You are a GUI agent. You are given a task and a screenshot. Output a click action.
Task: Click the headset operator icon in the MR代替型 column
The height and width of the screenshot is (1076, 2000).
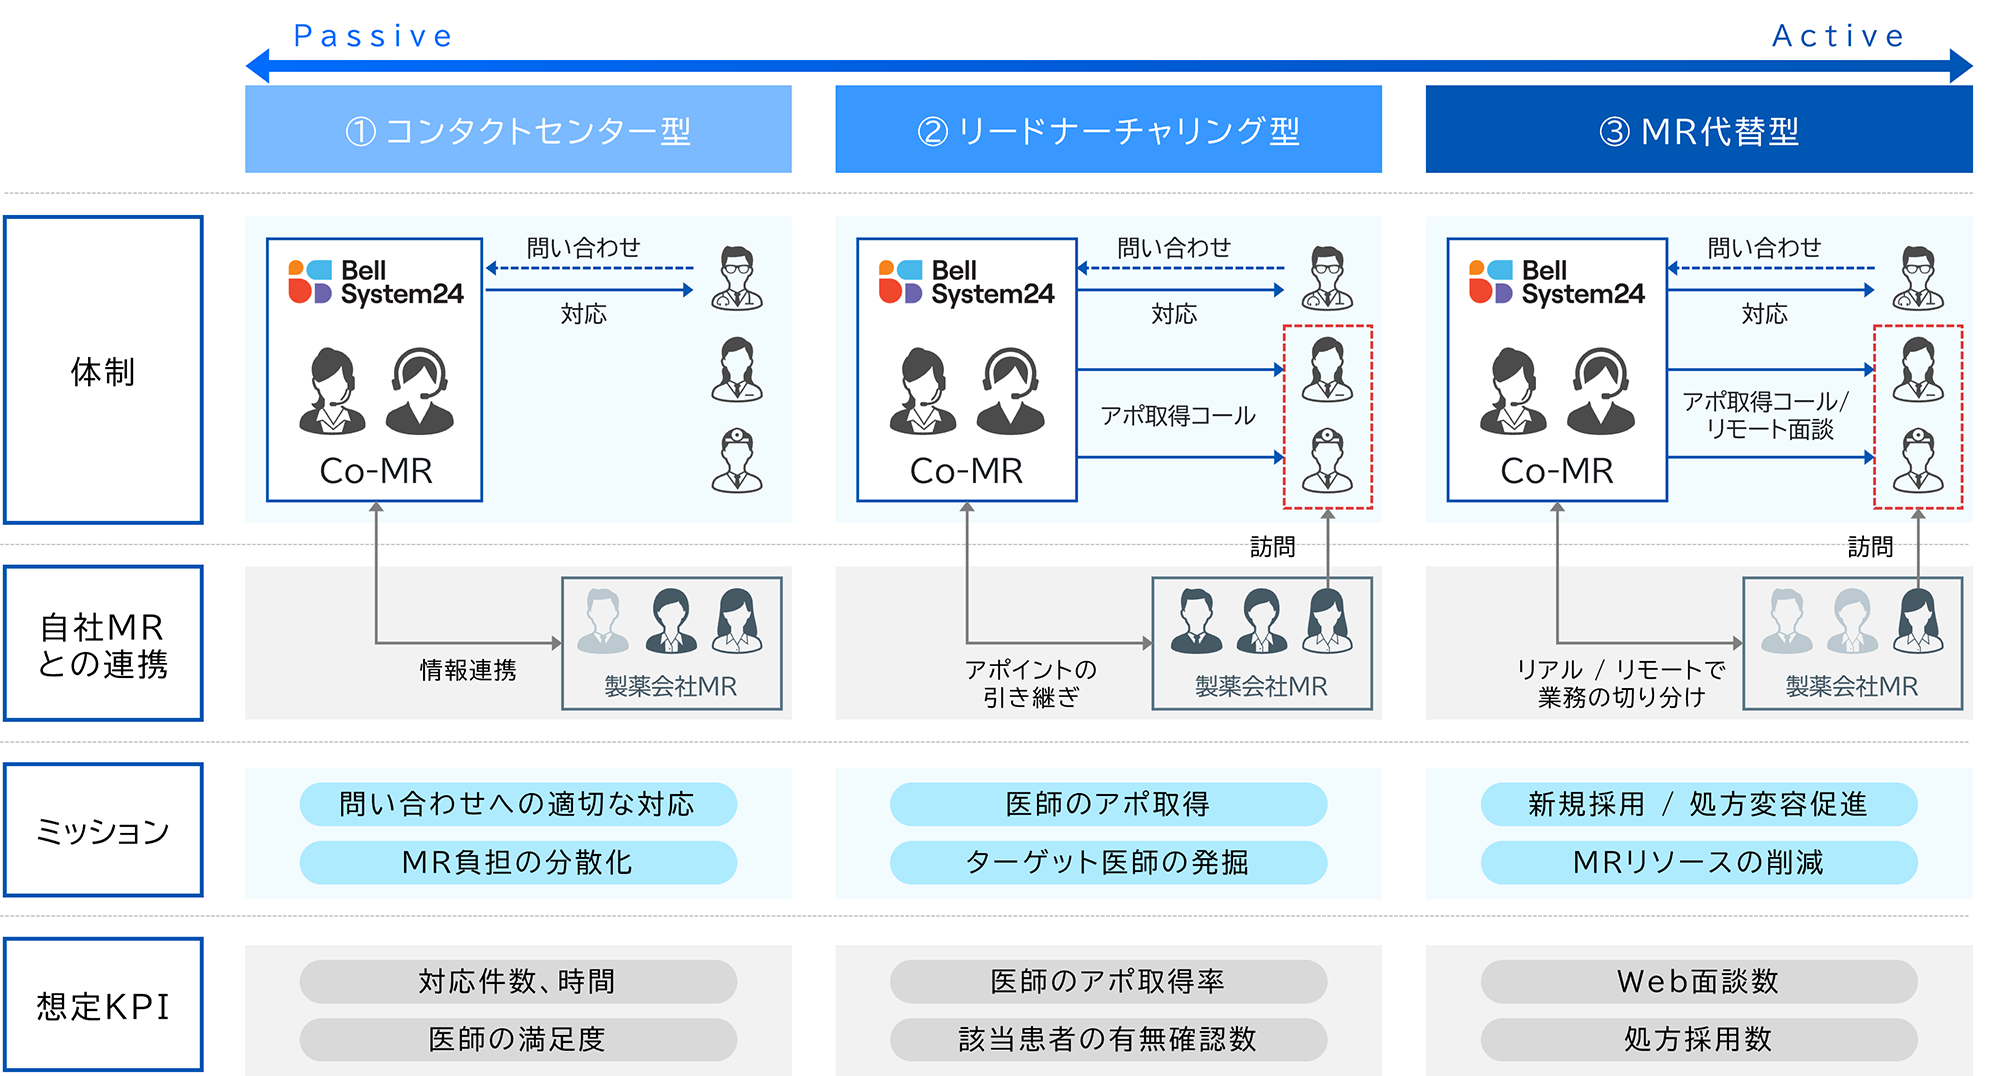pos(1600,391)
